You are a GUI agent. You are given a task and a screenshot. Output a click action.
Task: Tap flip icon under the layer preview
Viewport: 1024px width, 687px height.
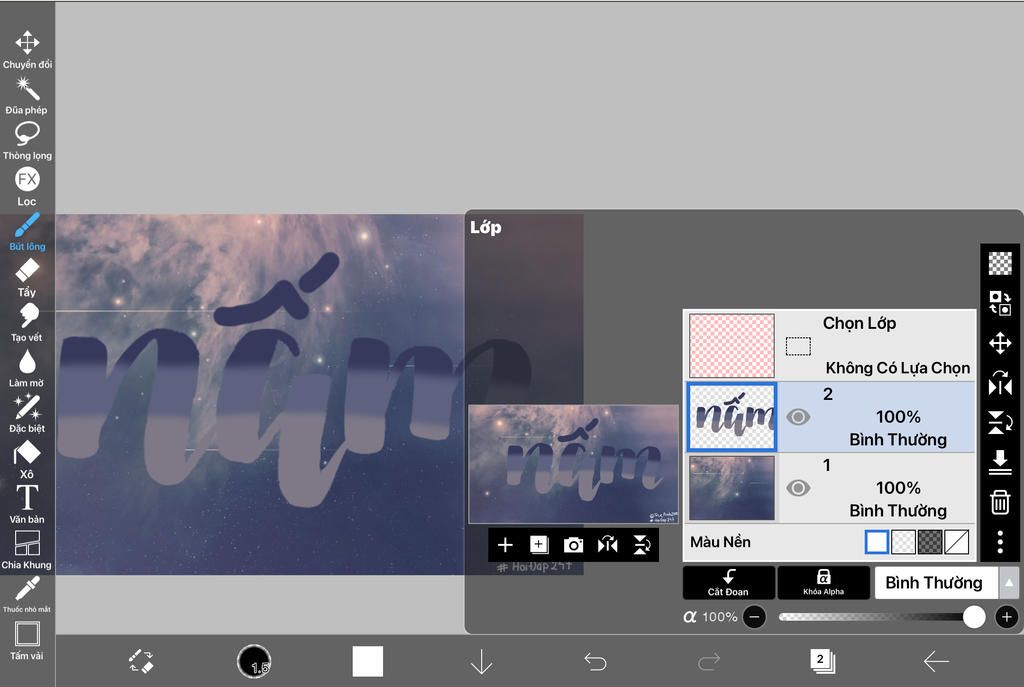coord(607,545)
